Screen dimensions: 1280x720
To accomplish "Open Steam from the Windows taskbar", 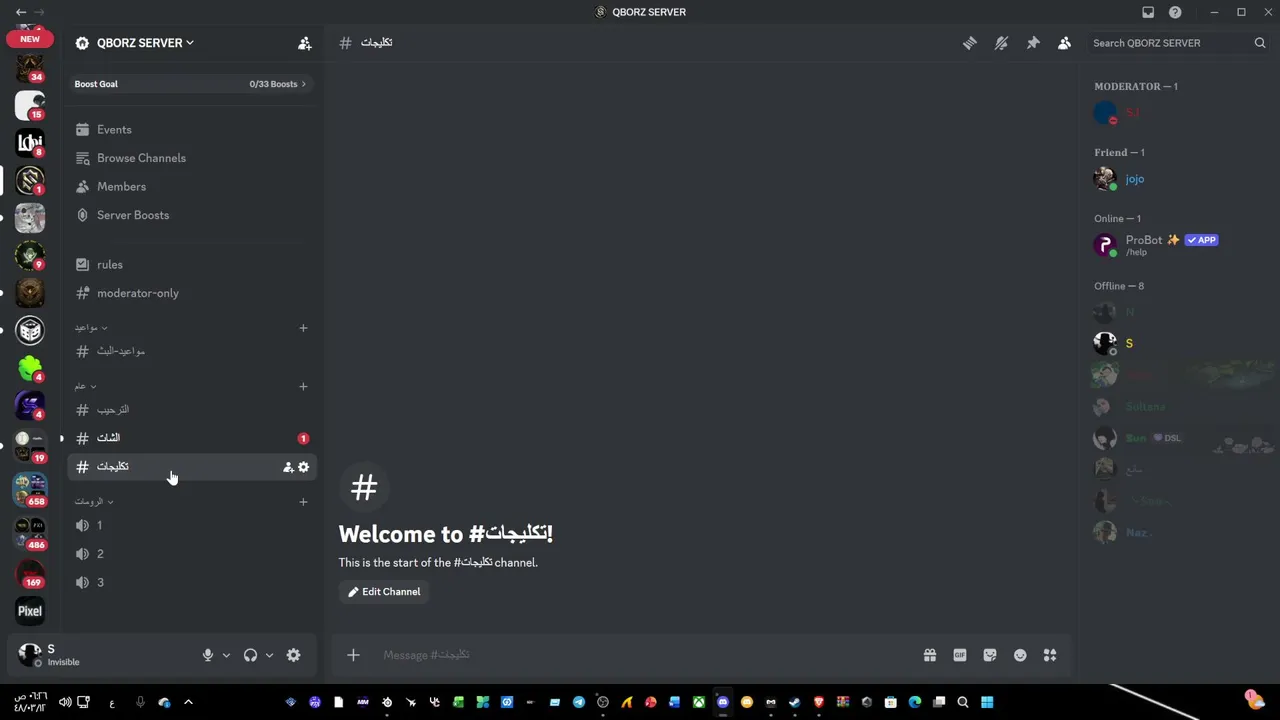I will [x=795, y=702].
